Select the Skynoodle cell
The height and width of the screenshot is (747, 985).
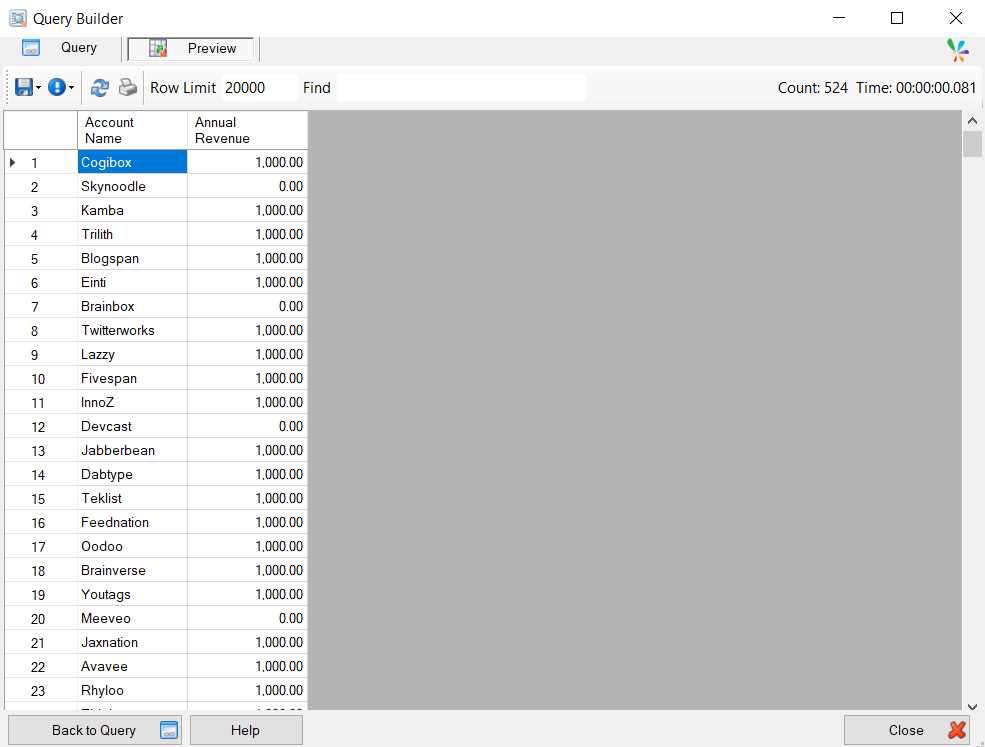(133, 186)
